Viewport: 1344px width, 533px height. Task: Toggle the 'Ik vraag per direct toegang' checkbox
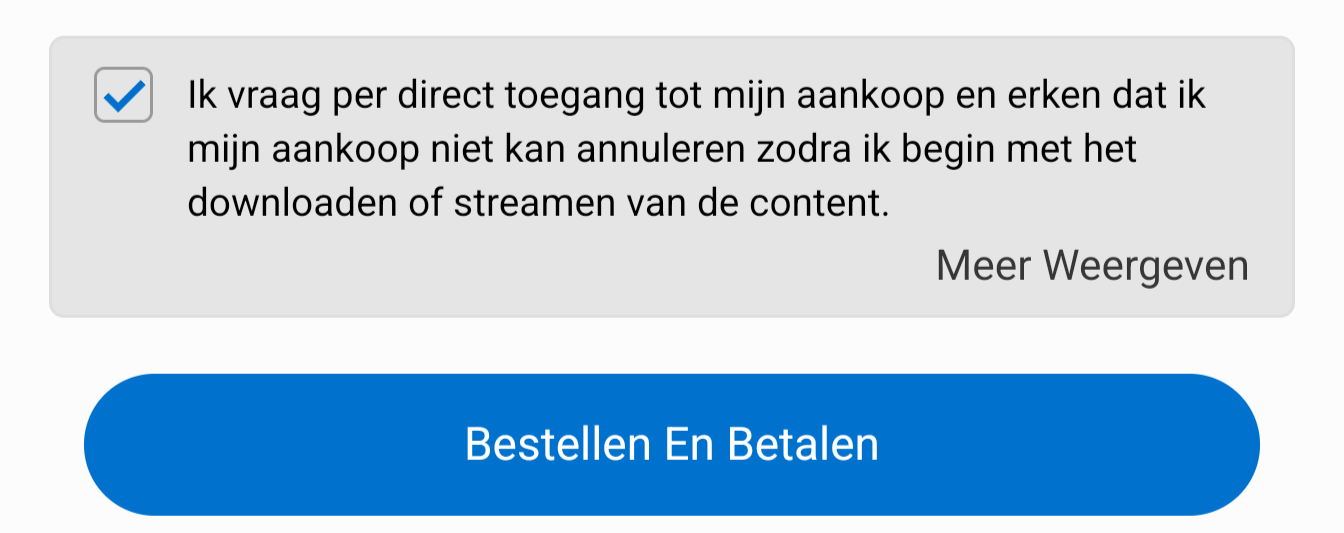tap(123, 95)
